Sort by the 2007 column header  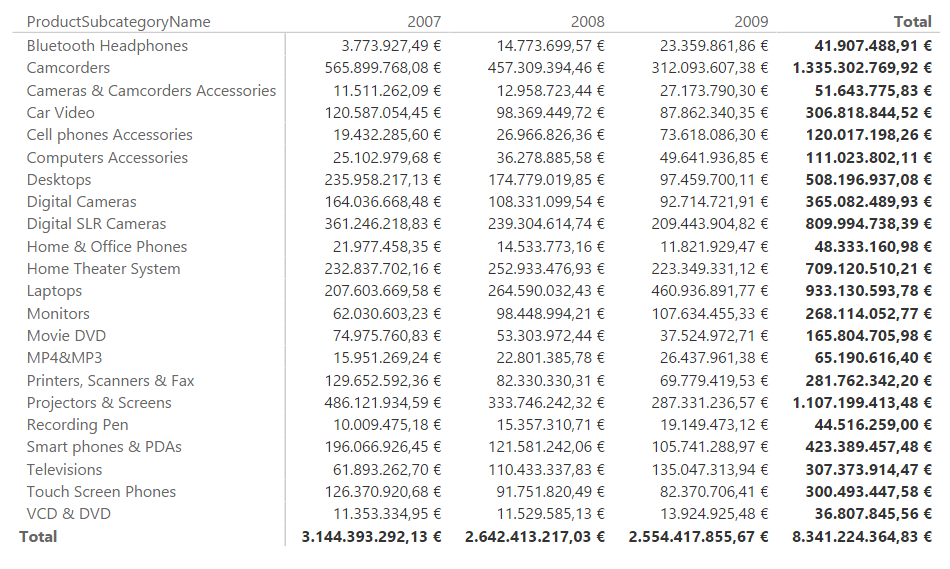click(424, 22)
